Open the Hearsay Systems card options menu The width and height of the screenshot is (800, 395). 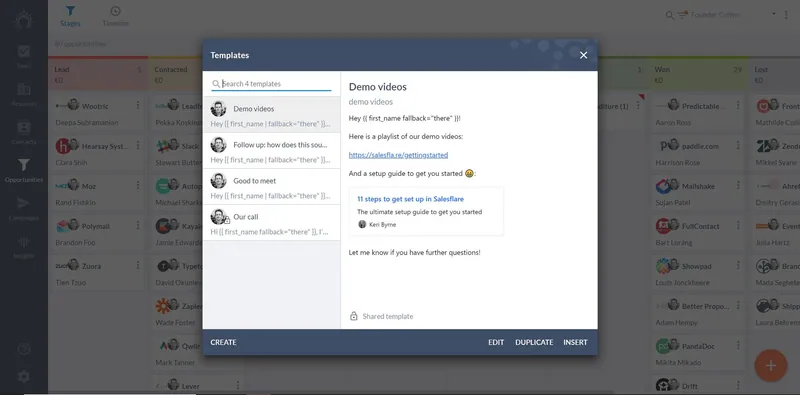coord(138,145)
